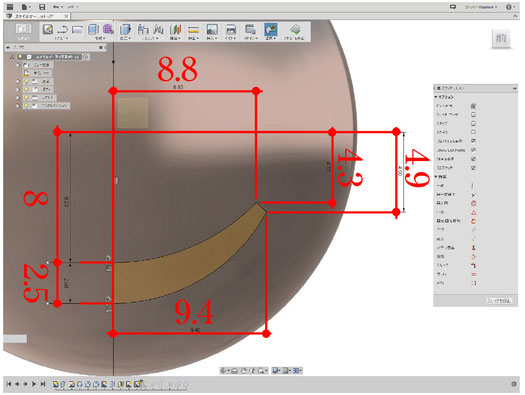Enable the Sketch Grid checkbox in palette options
The image size is (525, 395).
coord(473,114)
